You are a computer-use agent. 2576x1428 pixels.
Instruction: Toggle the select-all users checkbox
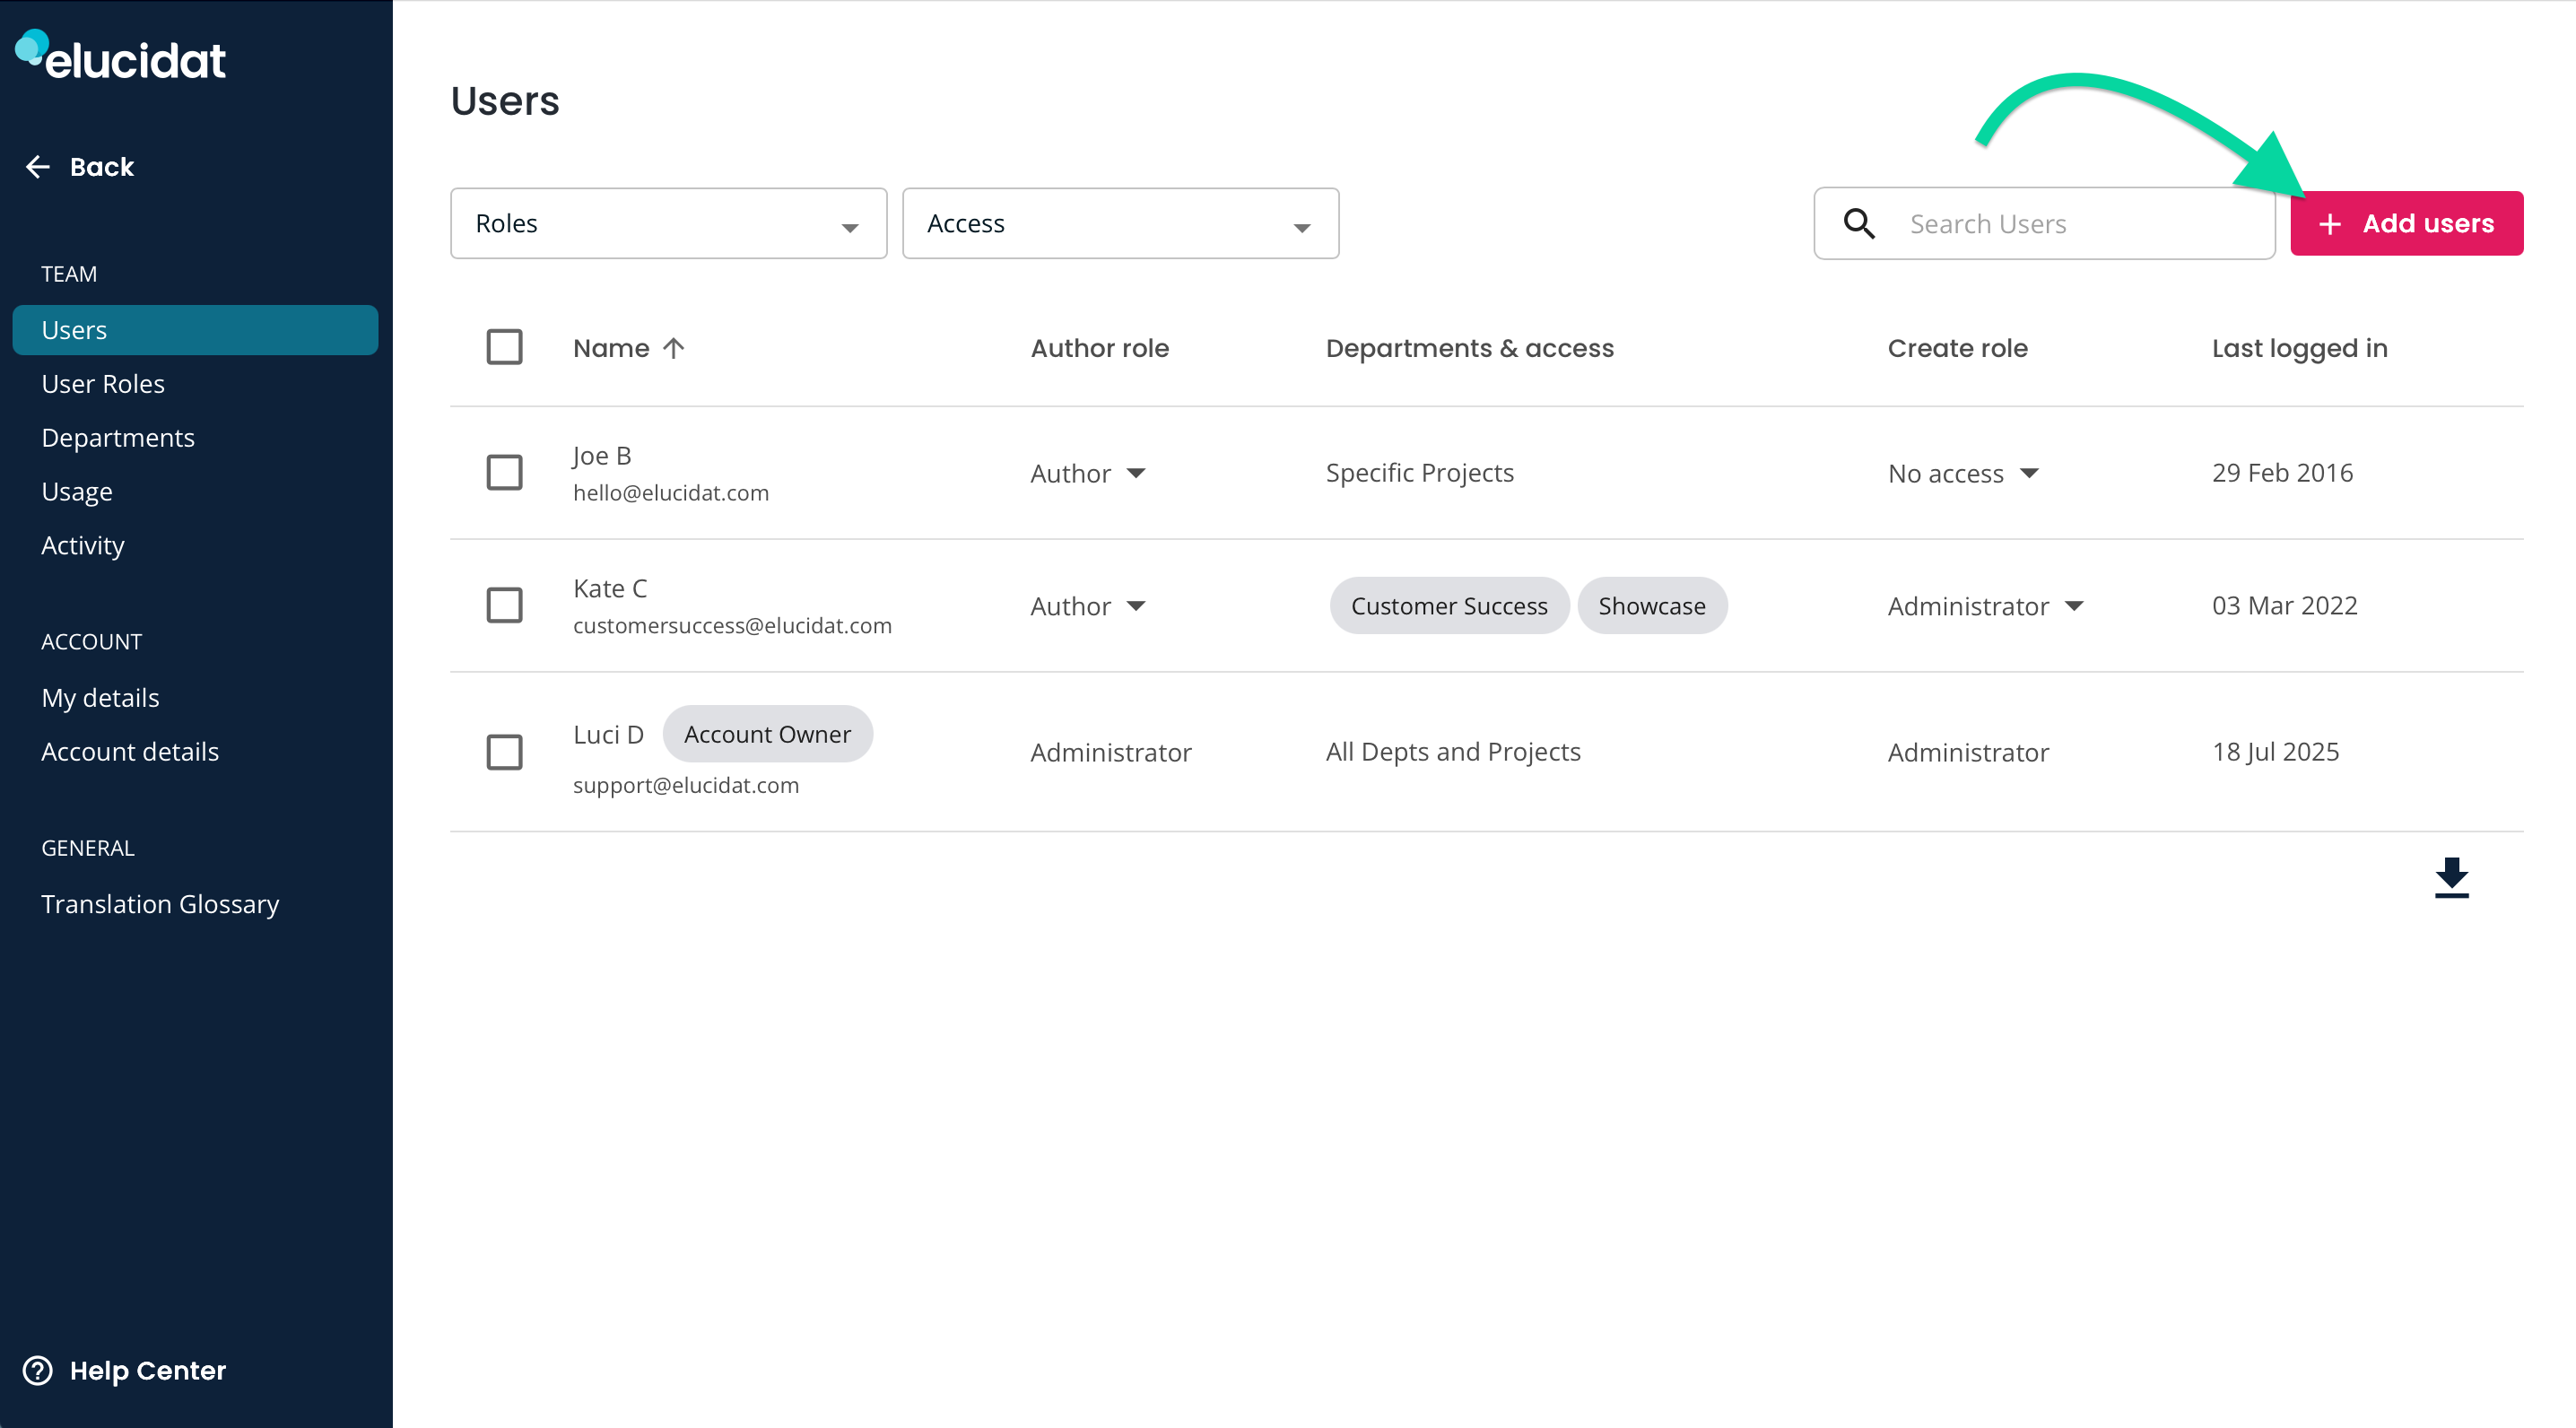[504, 347]
